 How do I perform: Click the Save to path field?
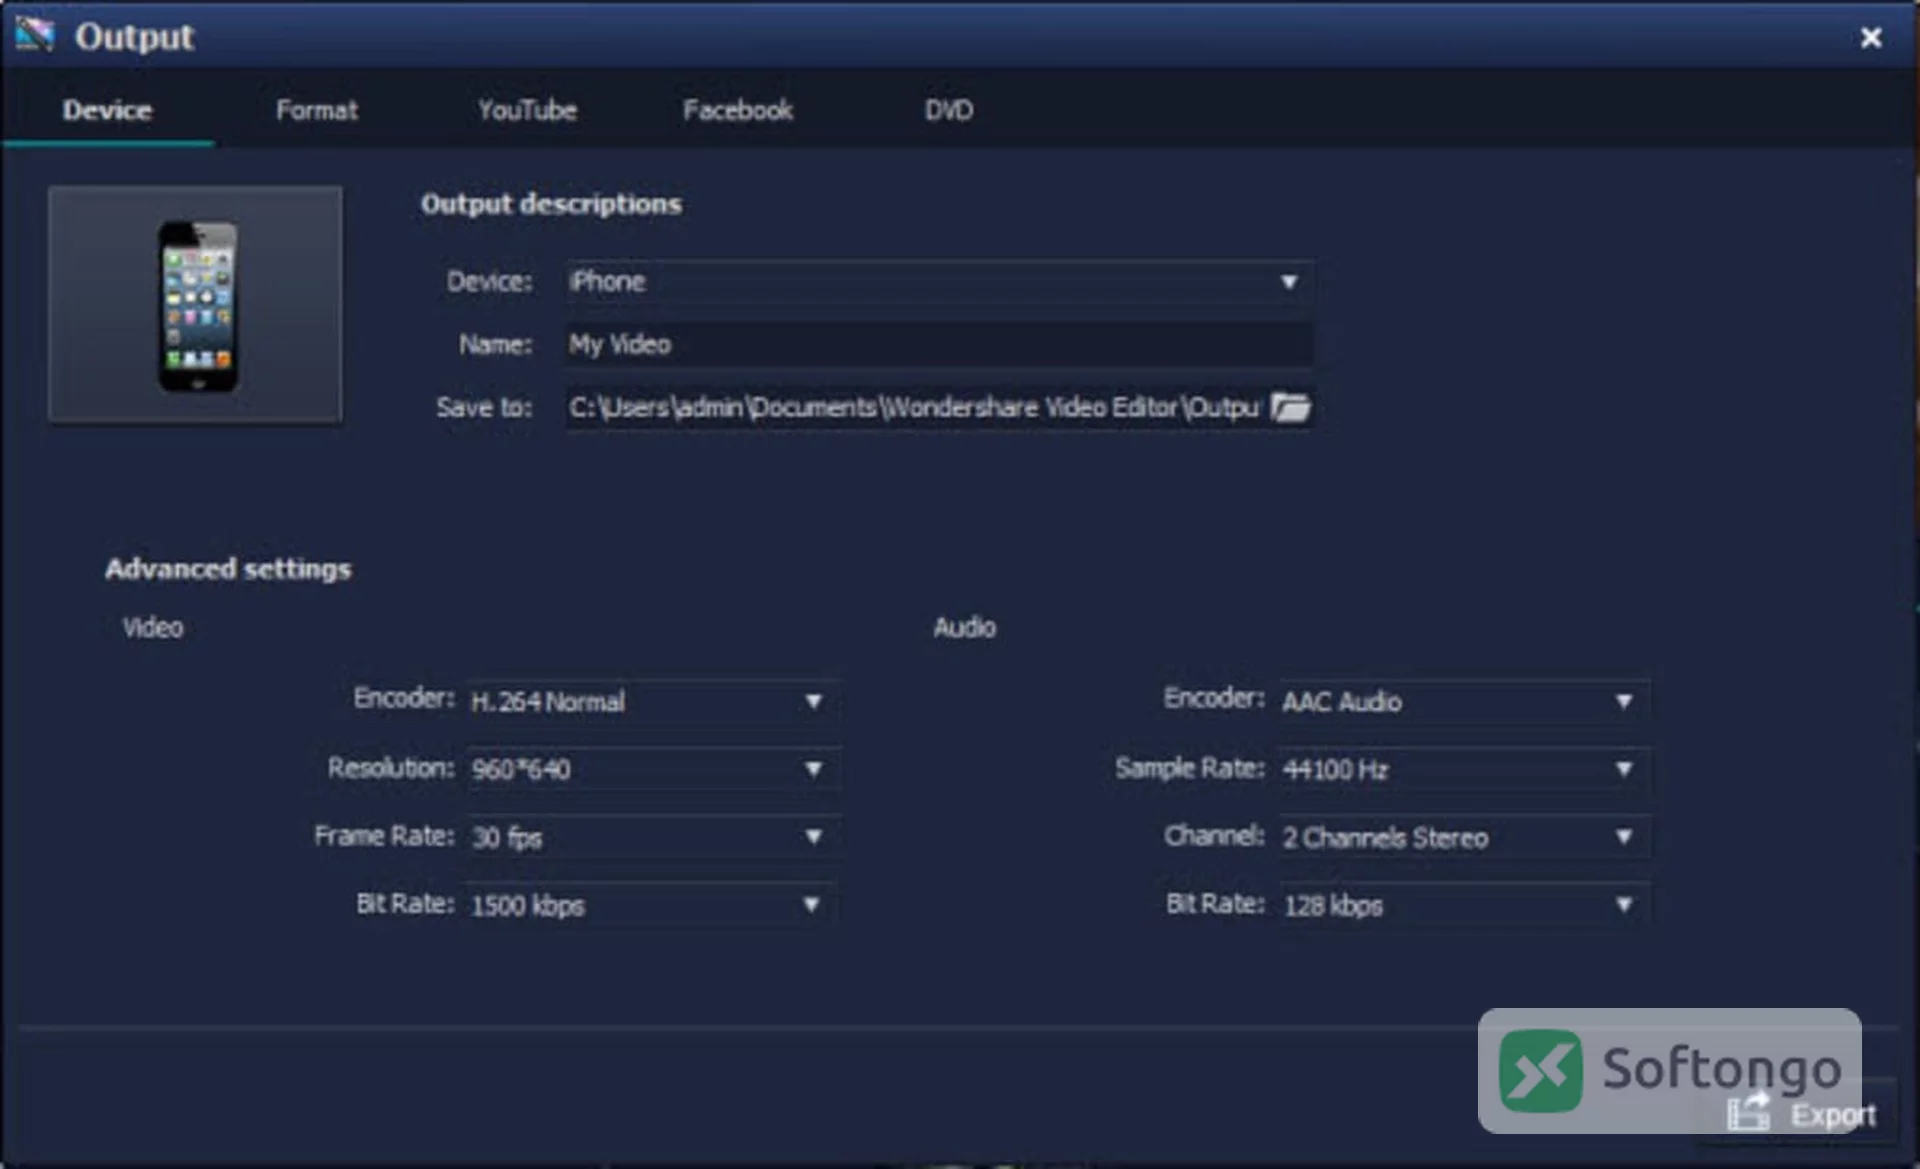tap(914, 408)
